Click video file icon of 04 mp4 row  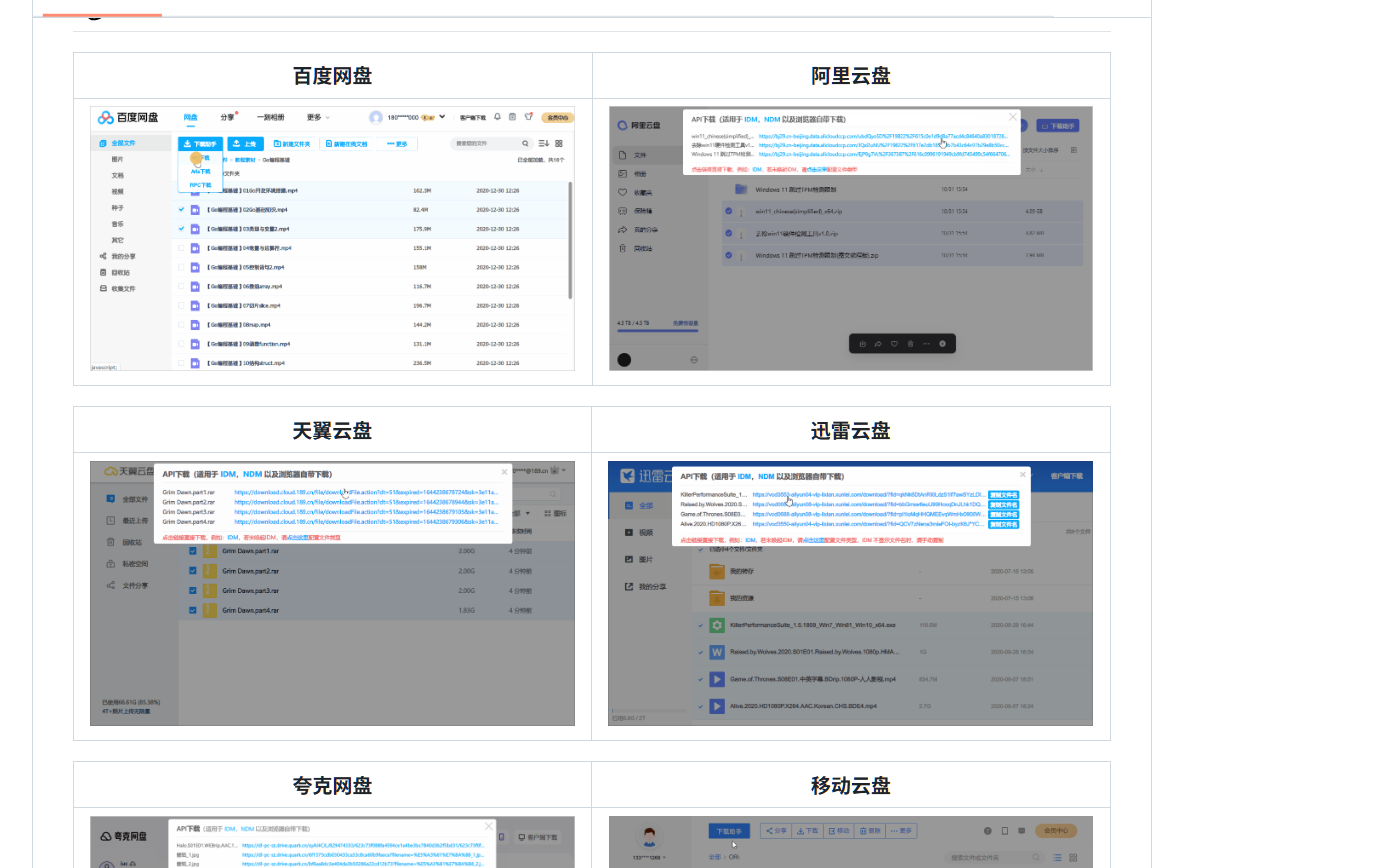tap(195, 247)
